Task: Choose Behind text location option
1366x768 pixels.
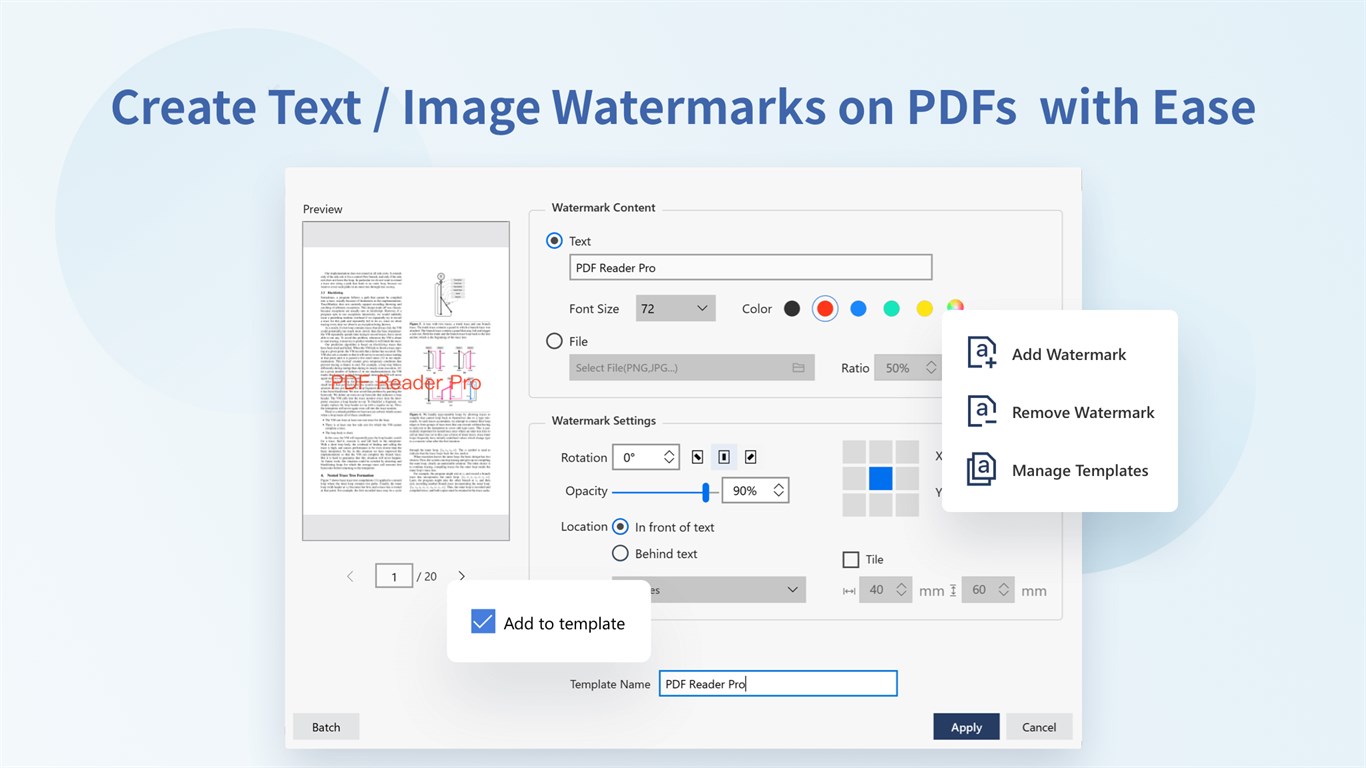Action: [x=620, y=553]
